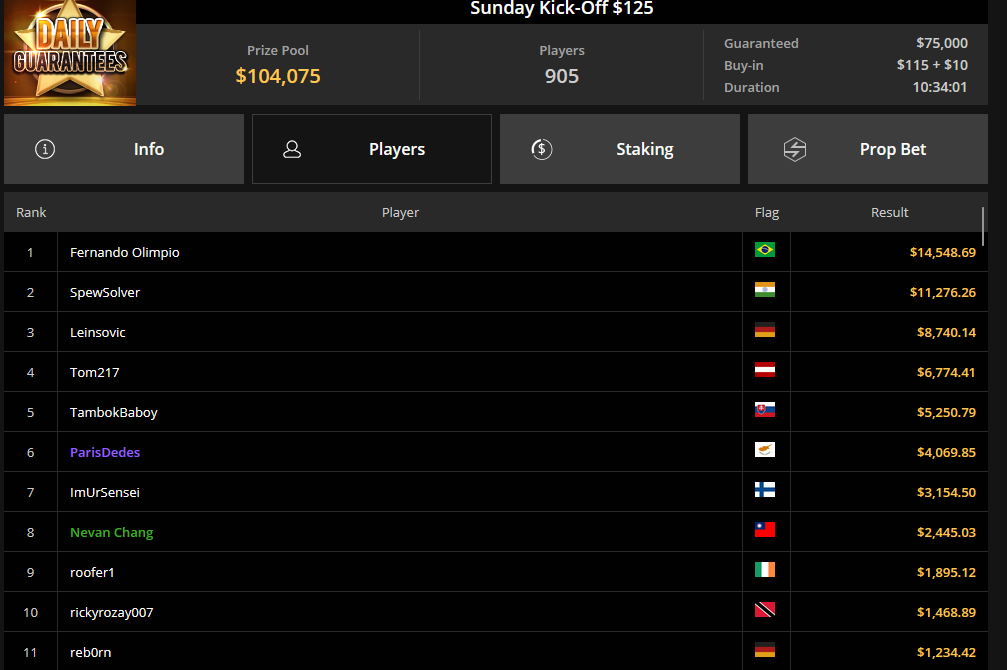
Task: Click the Daily Guarantees logo
Action: tap(70, 53)
